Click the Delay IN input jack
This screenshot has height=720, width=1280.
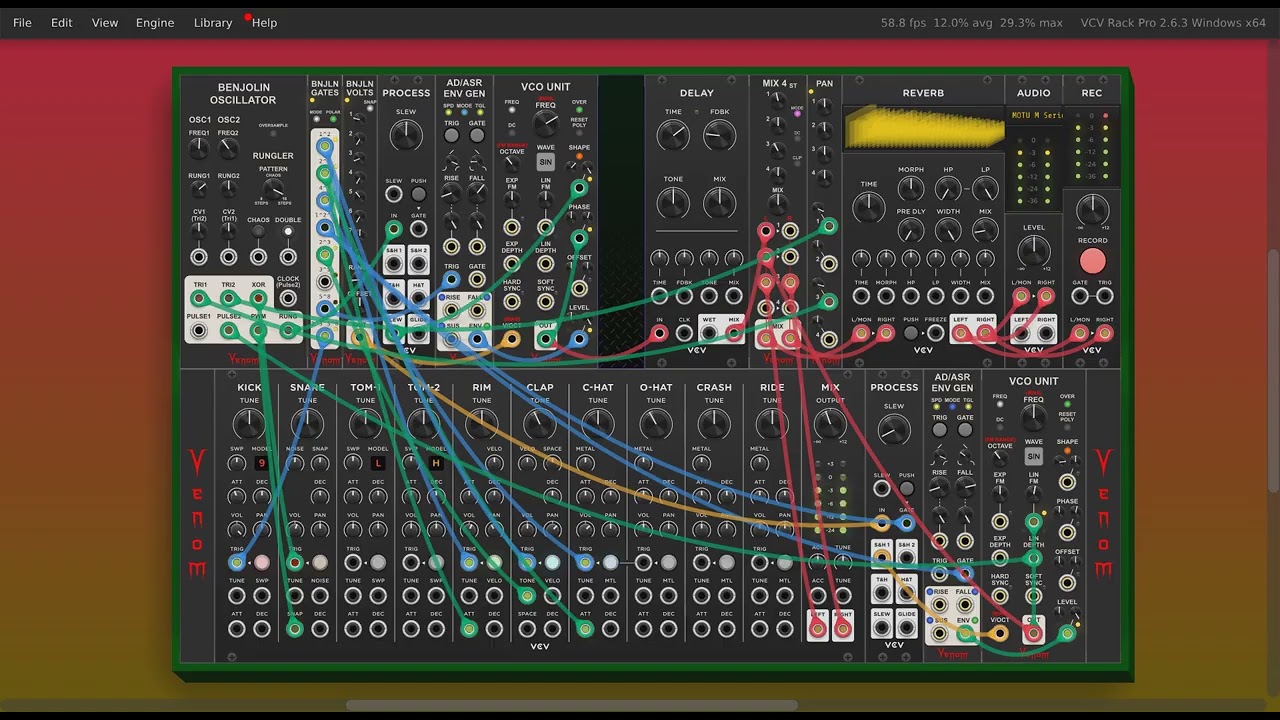[659, 334]
